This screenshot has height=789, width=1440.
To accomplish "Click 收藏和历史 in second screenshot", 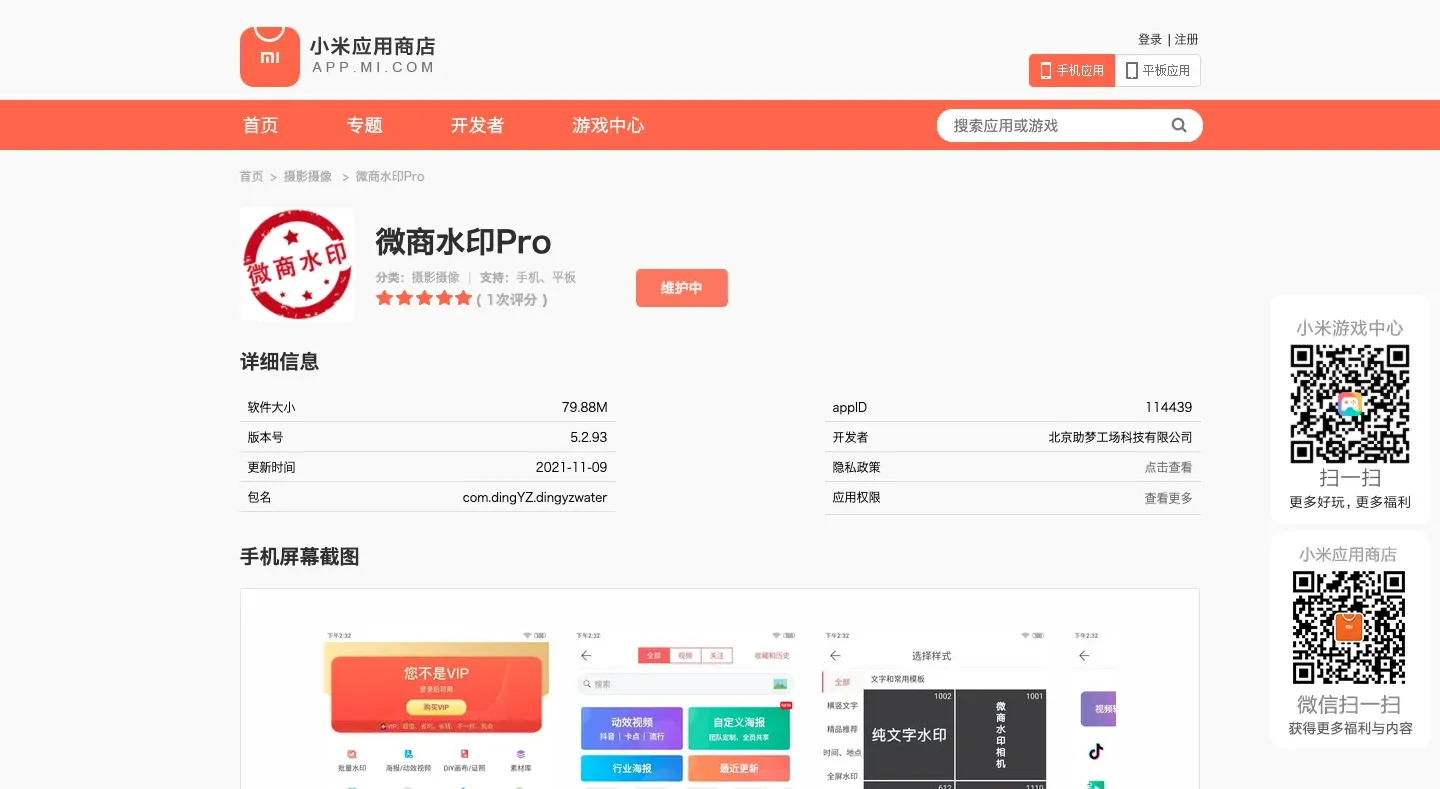I will coord(772,656).
